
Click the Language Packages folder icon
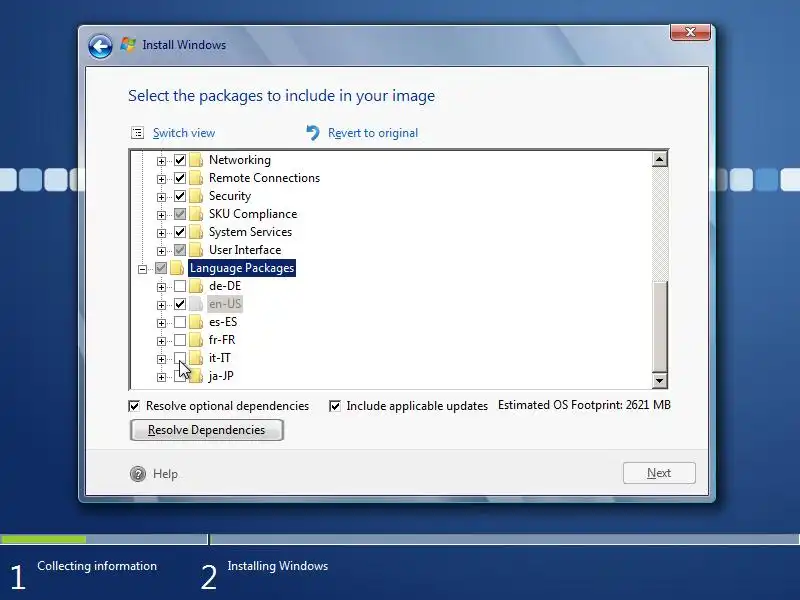(177, 268)
